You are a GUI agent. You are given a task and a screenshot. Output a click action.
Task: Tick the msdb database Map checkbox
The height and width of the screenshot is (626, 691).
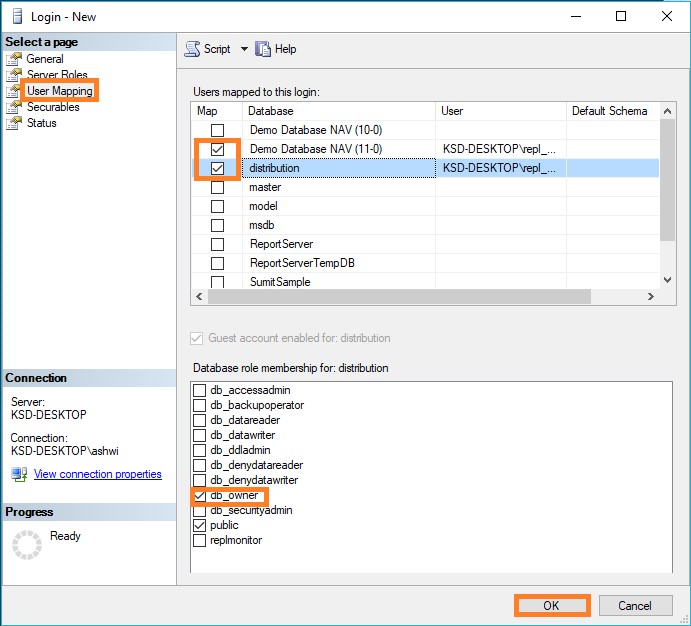(217, 225)
